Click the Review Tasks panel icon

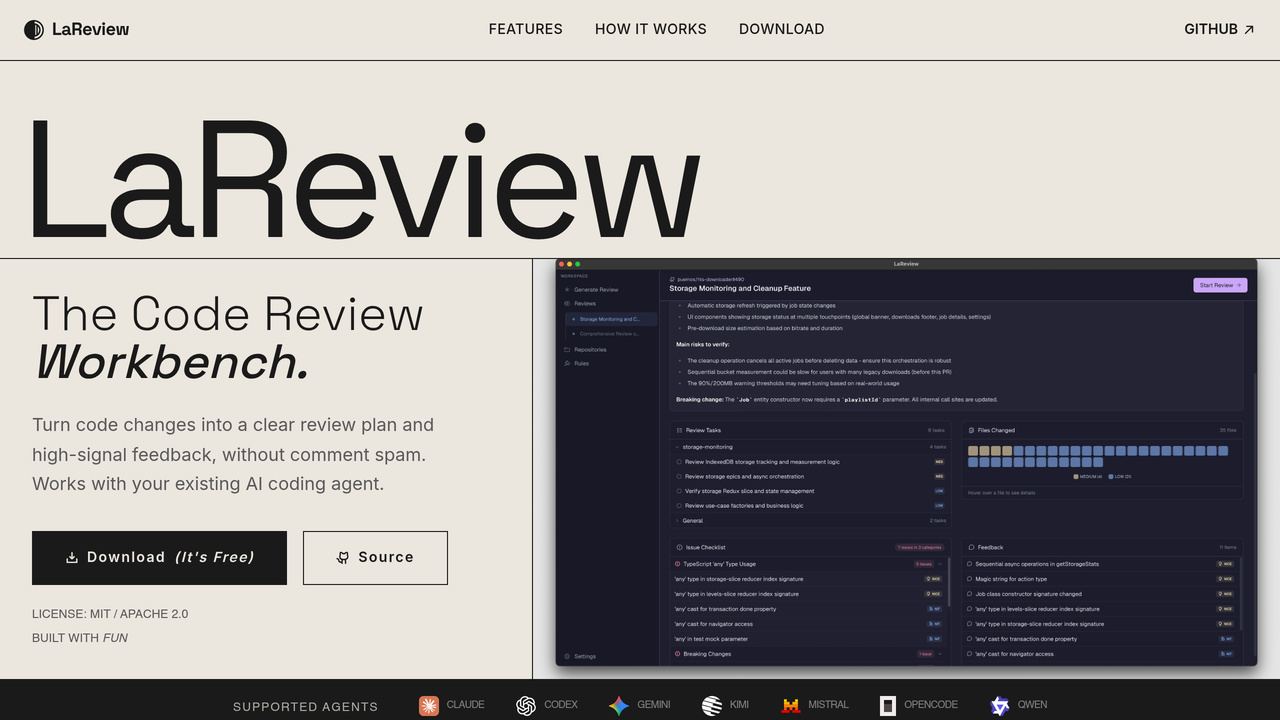tap(679, 430)
